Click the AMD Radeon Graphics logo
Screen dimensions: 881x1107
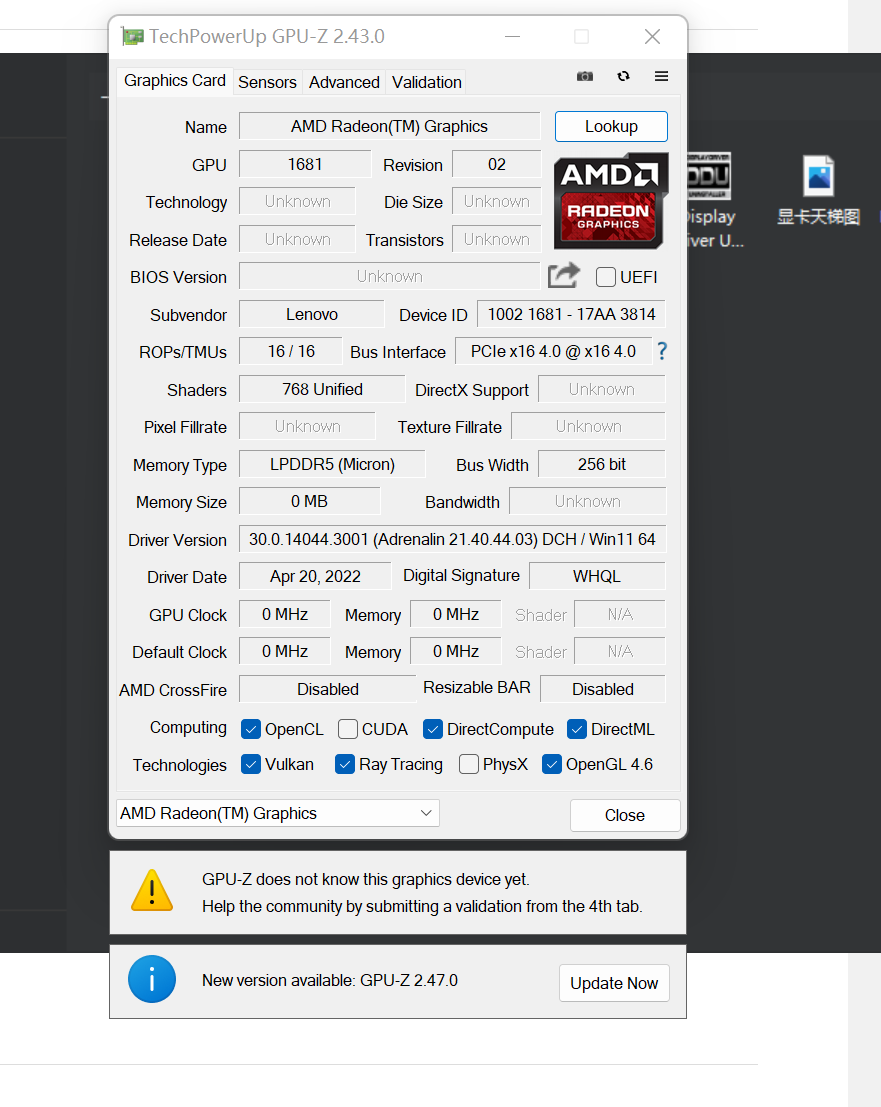pyautogui.click(x=611, y=201)
